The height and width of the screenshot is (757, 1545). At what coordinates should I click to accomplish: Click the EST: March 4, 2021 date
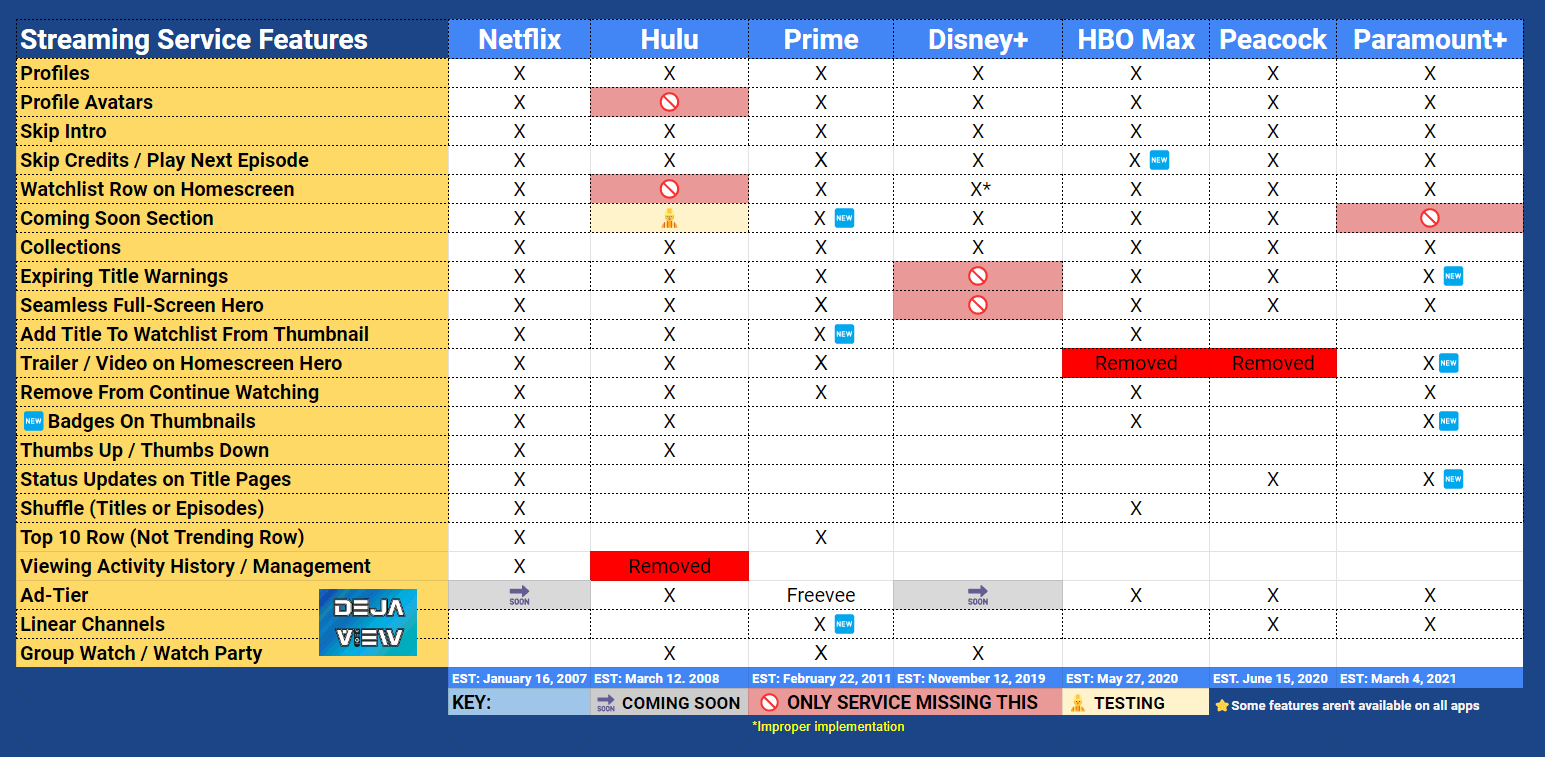1396,678
